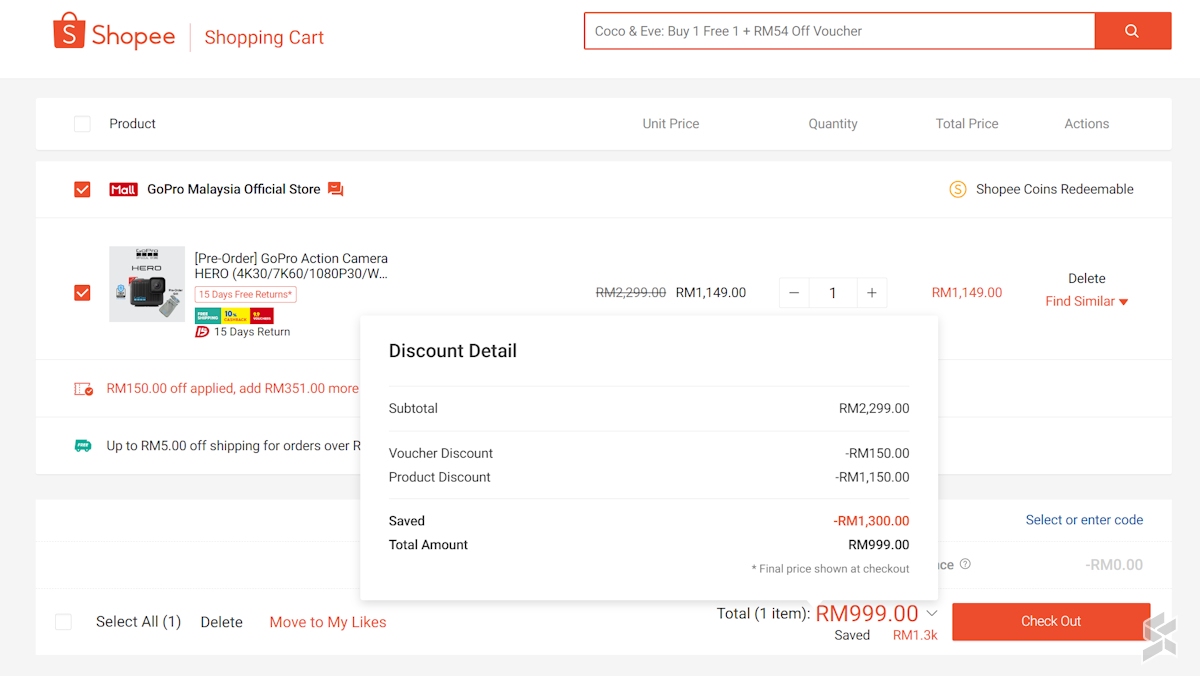Click the Shopee logo
The image size is (1200, 676).
point(113,36)
